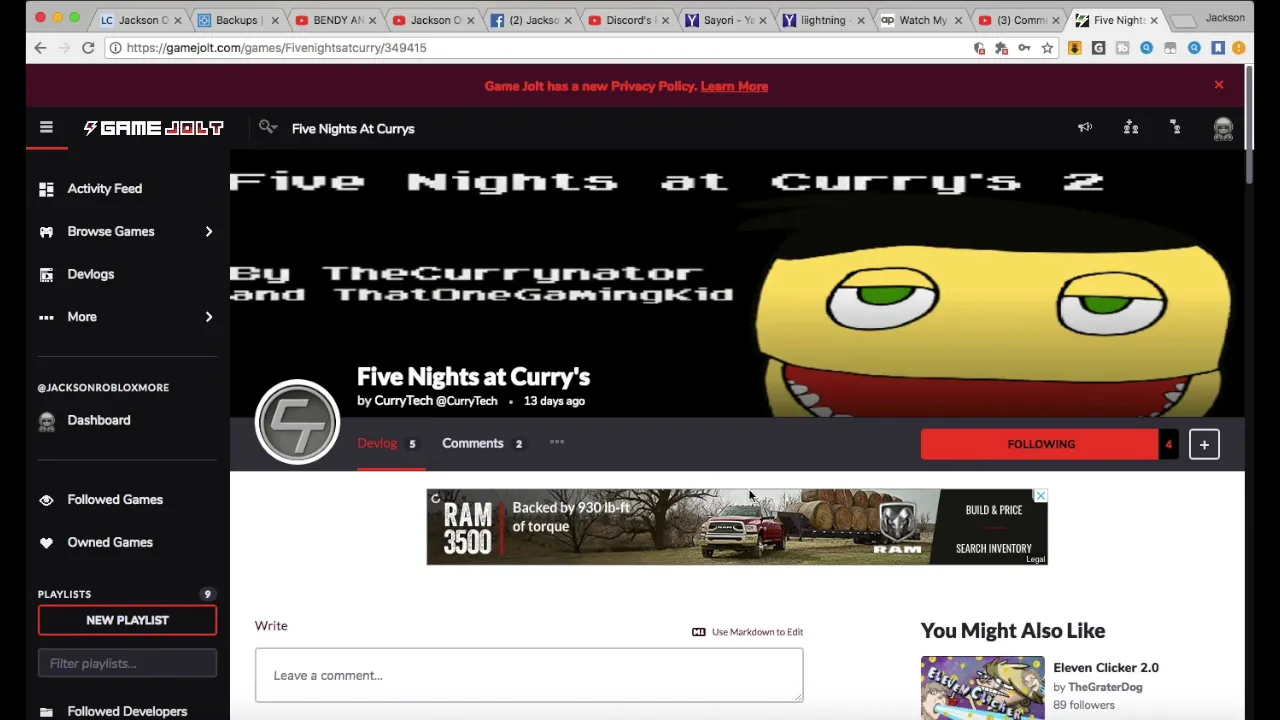Image resolution: width=1280 pixels, height=720 pixels.
Task: Open Dashboard in the sidebar
Action: click(98, 420)
